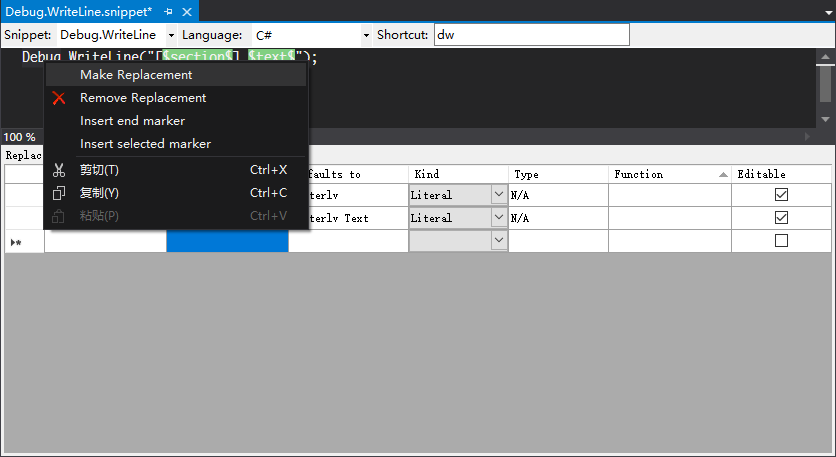This screenshot has width=836, height=457.
Task: Click the scissors Cut icon
Action: [x=59, y=170]
